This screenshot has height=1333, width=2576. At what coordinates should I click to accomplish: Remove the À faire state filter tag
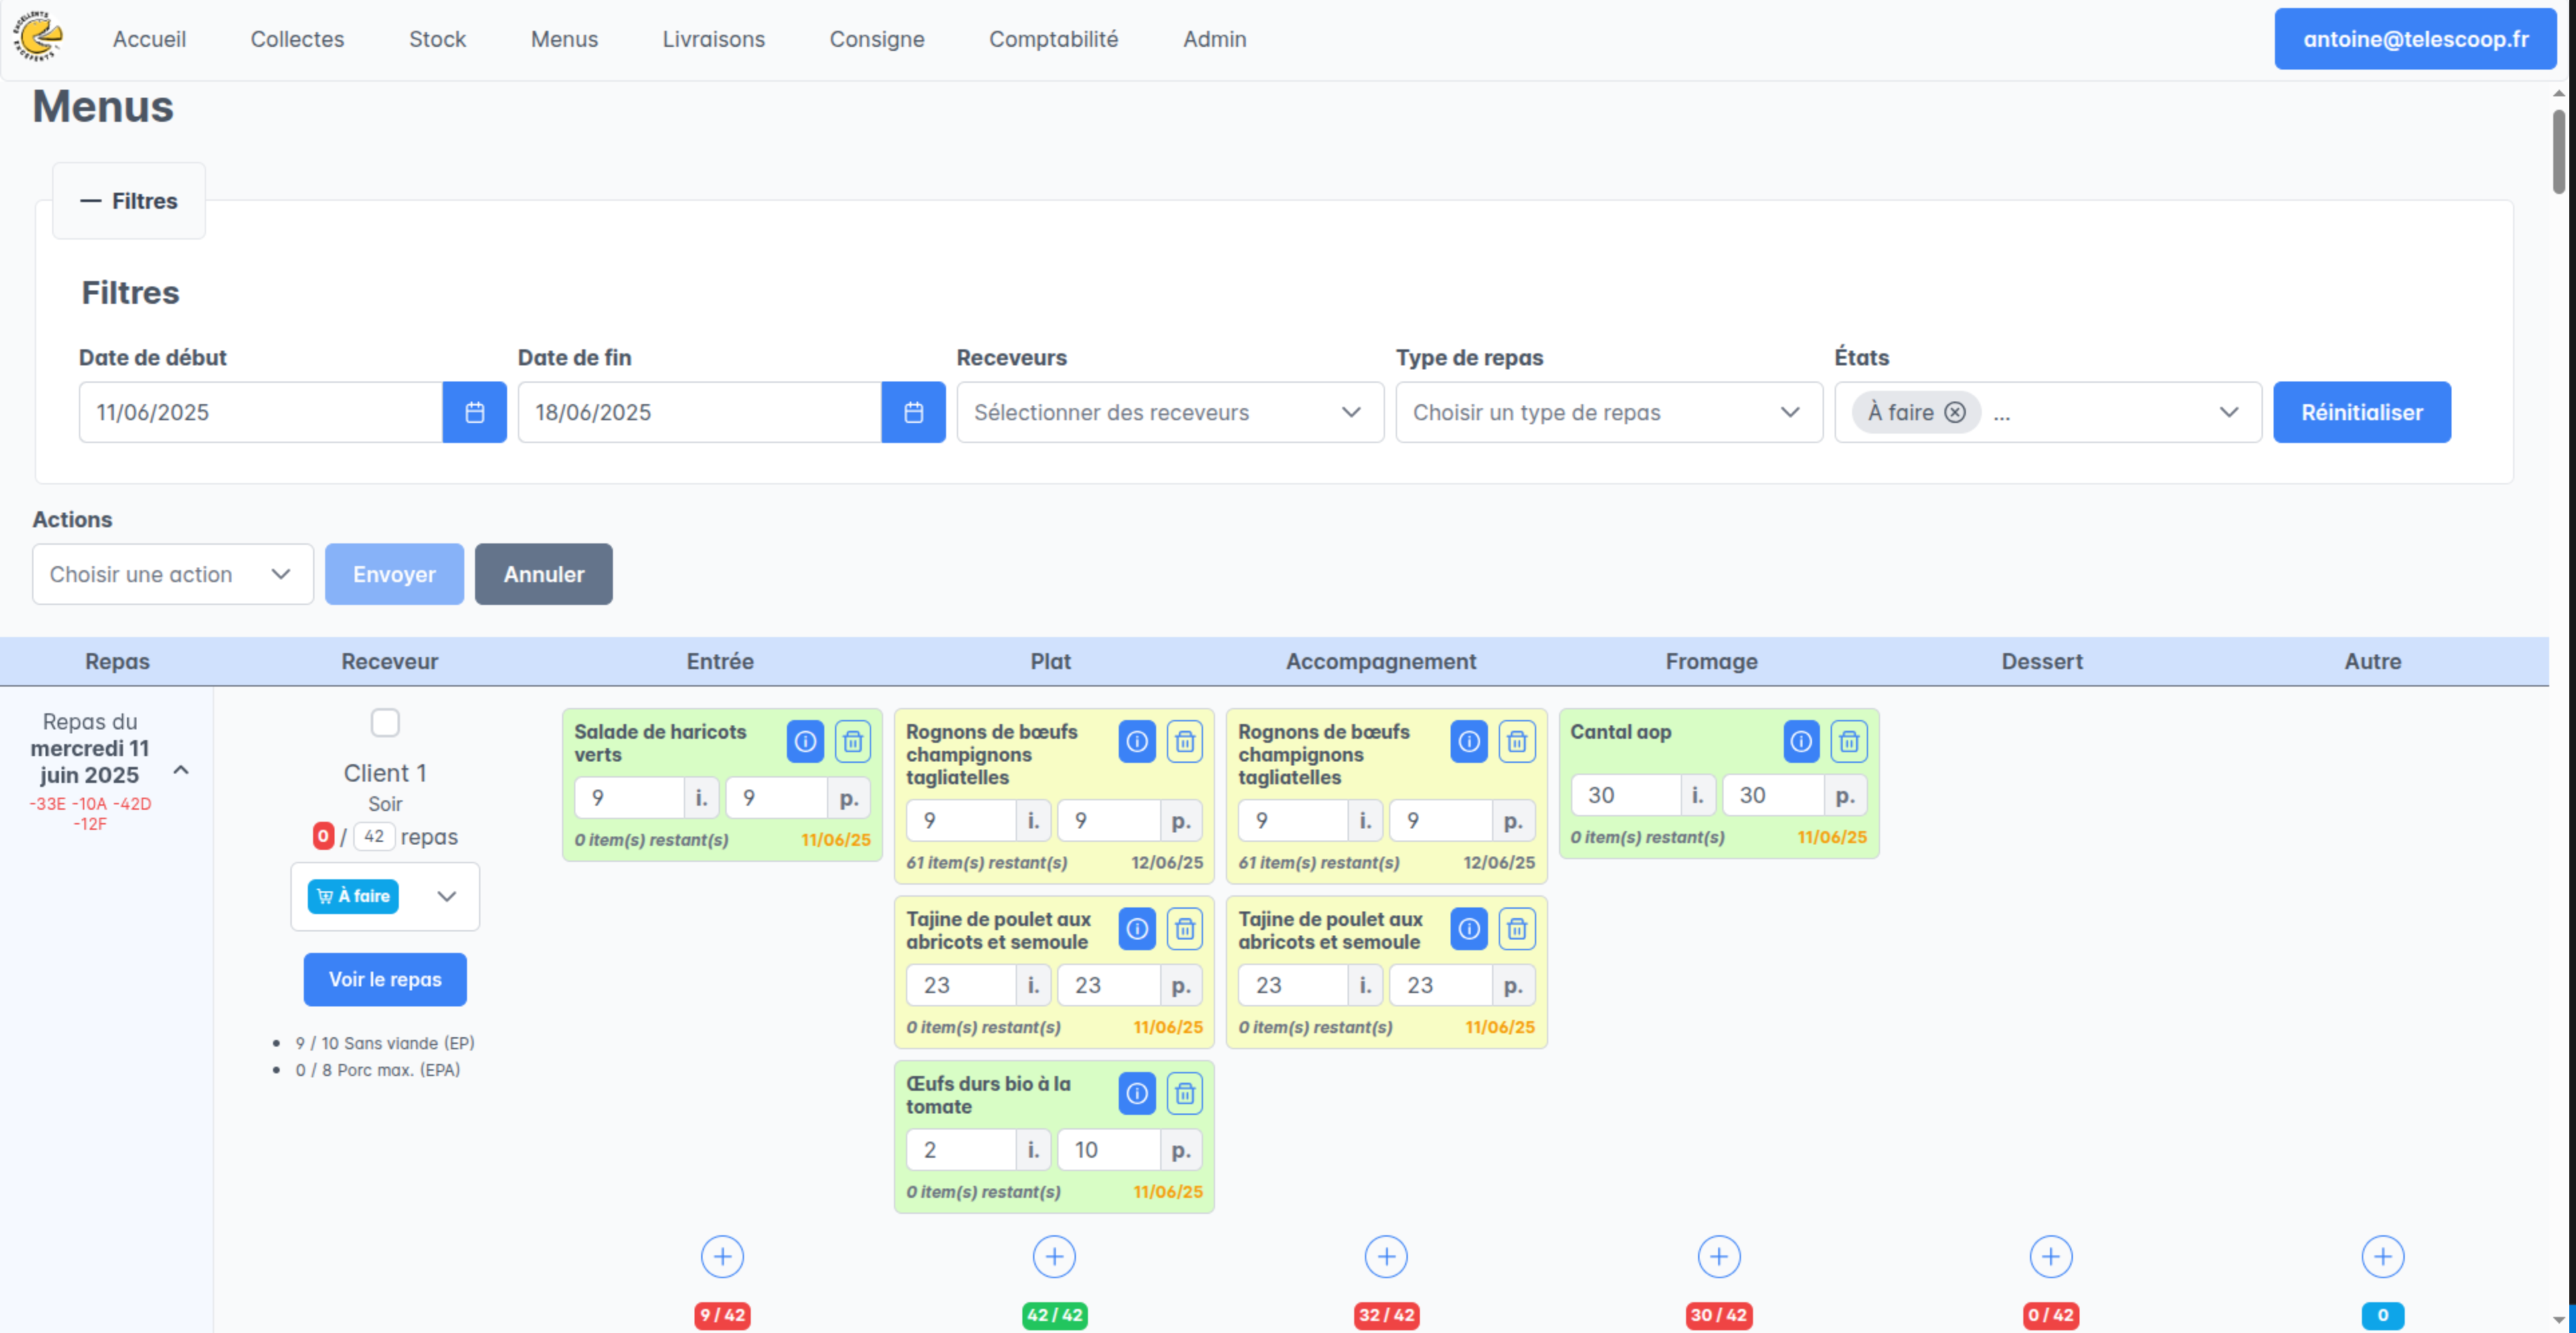click(1954, 412)
